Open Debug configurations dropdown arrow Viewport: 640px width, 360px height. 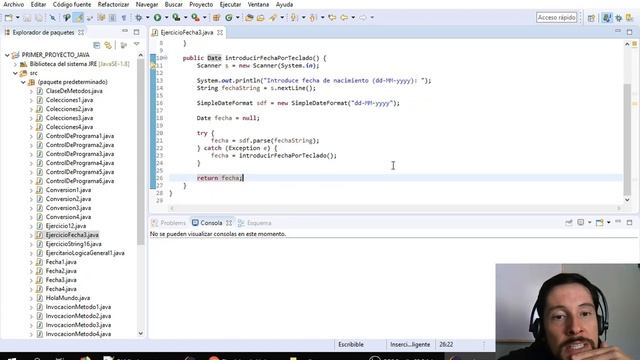148,18
